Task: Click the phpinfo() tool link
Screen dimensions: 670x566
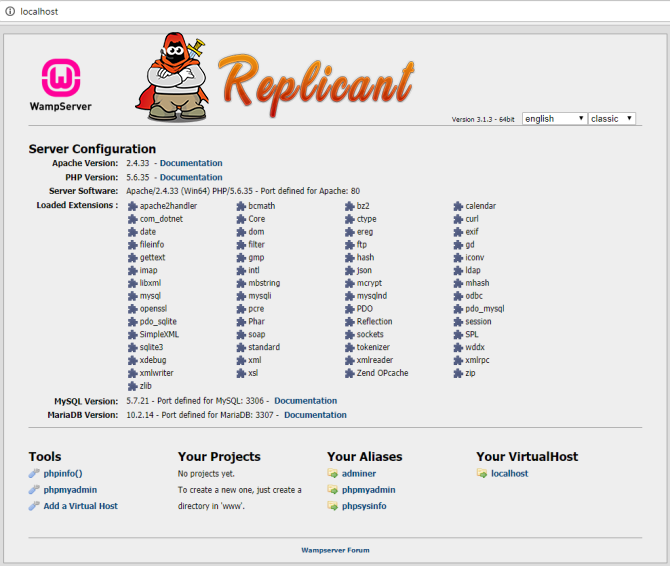Action: (x=63, y=473)
